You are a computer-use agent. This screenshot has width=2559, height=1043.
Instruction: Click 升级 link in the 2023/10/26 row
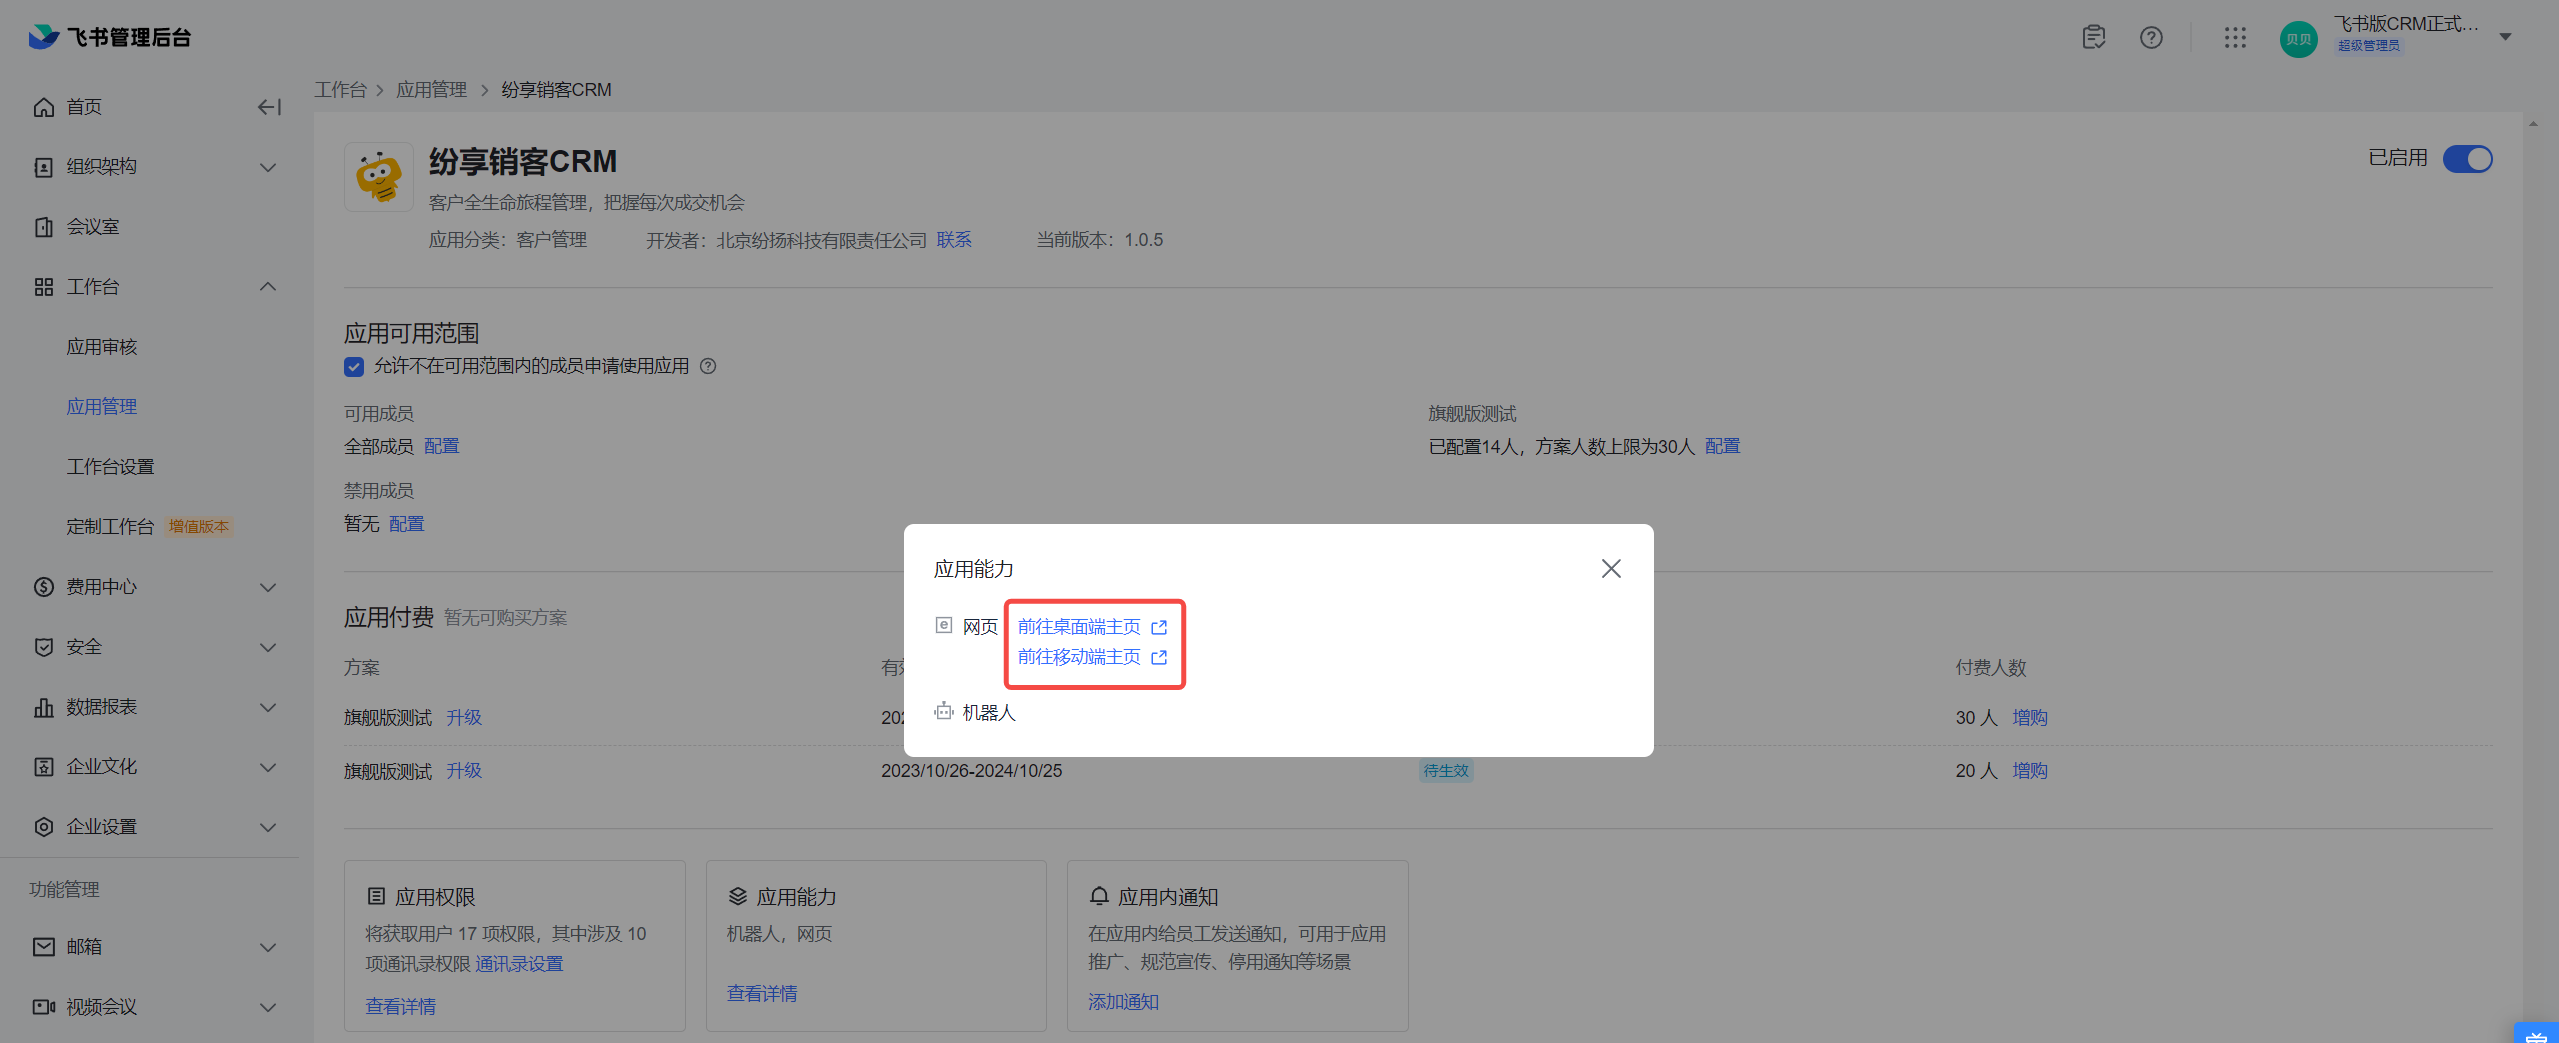pos(464,771)
